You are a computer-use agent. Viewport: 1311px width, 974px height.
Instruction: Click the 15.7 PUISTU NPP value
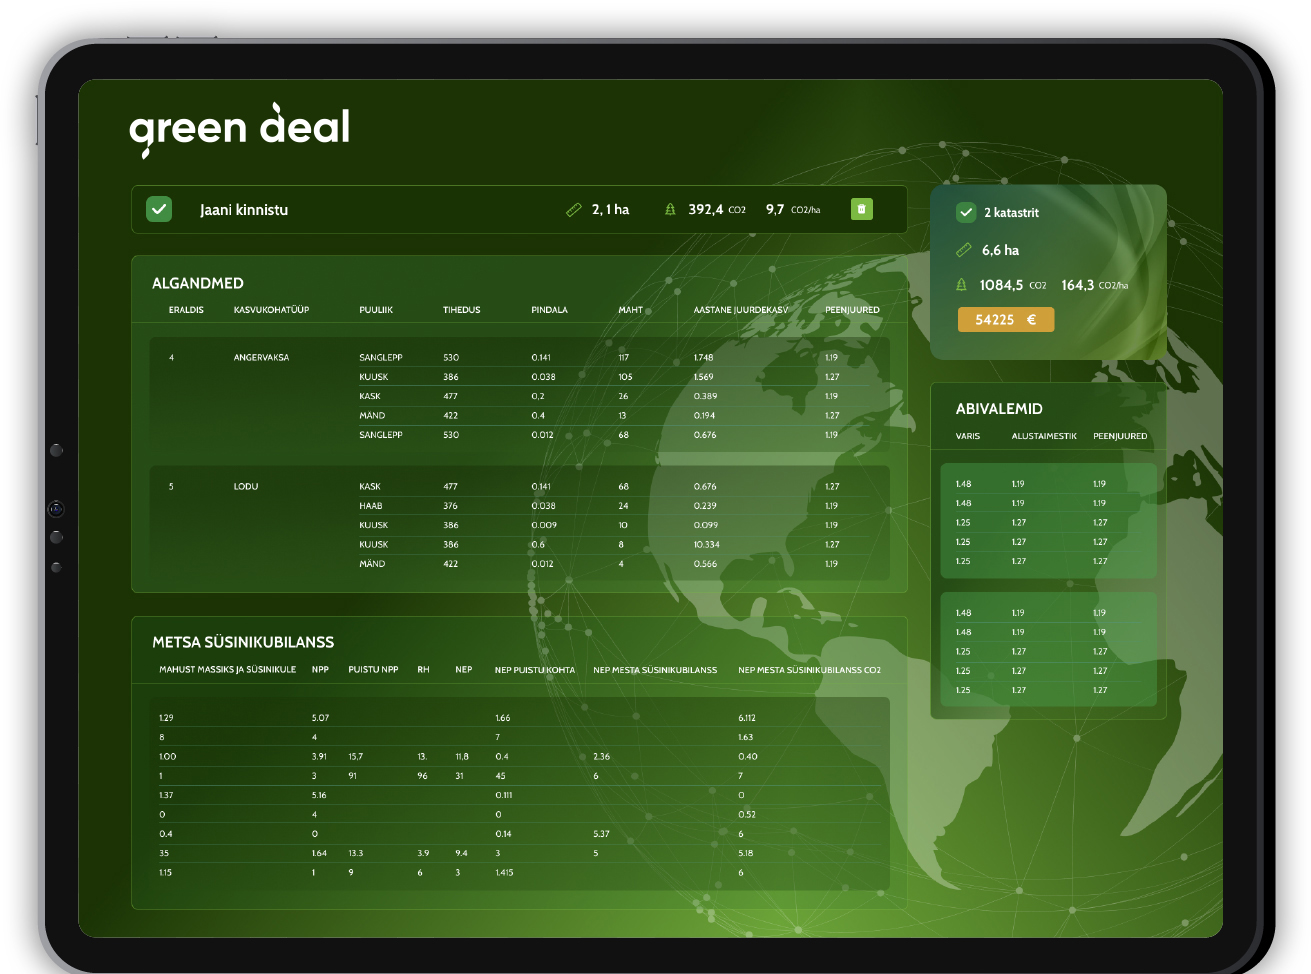(356, 757)
